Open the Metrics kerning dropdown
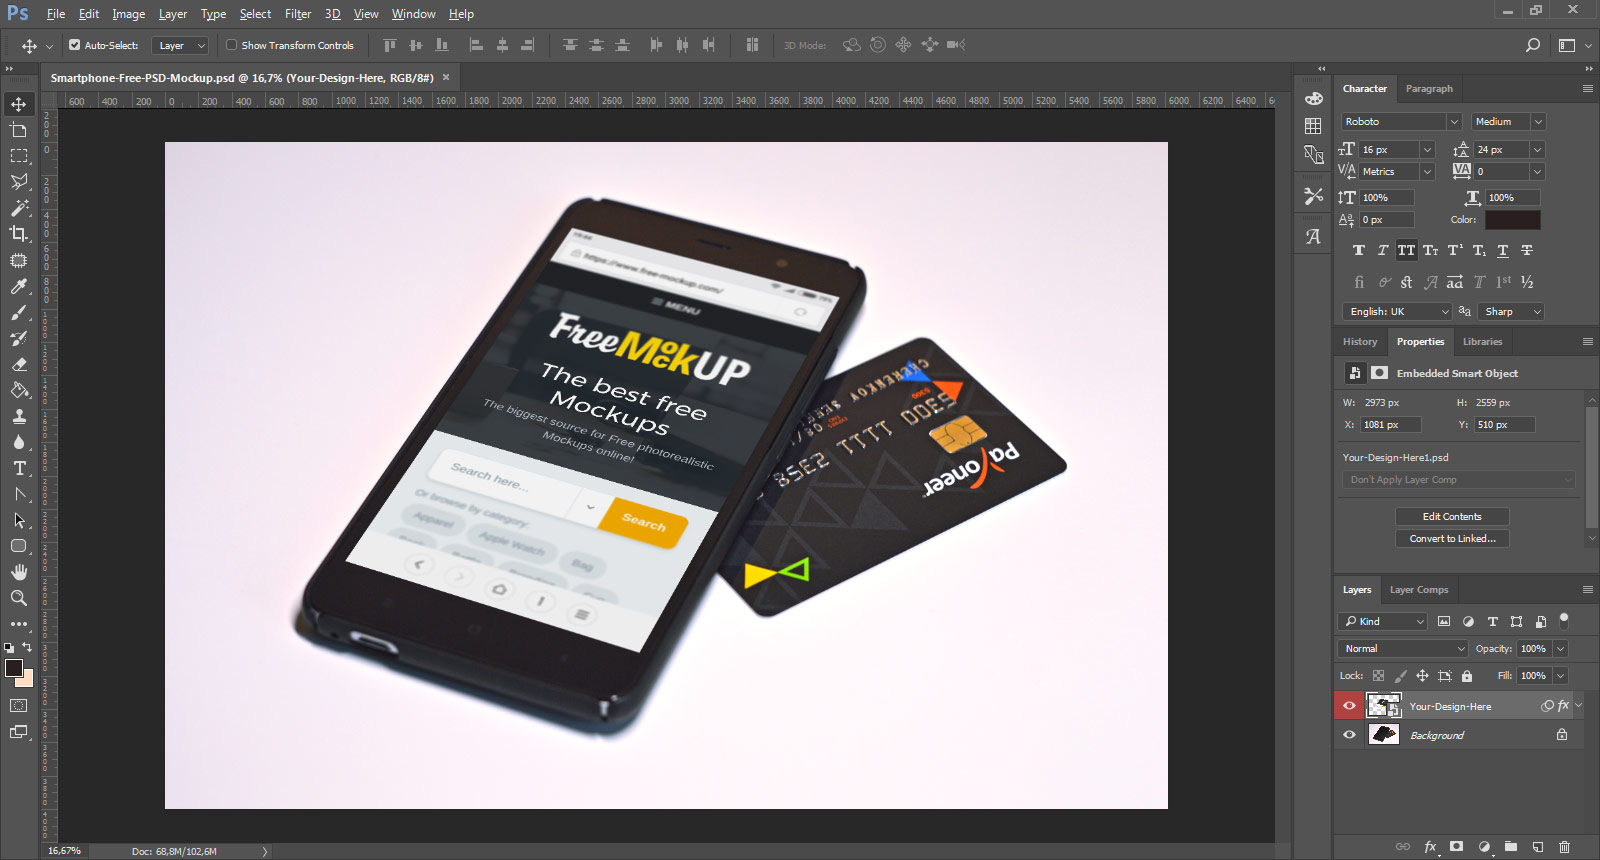Image resolution: width=1600 pixels, height=860 pixels. 1397,172
